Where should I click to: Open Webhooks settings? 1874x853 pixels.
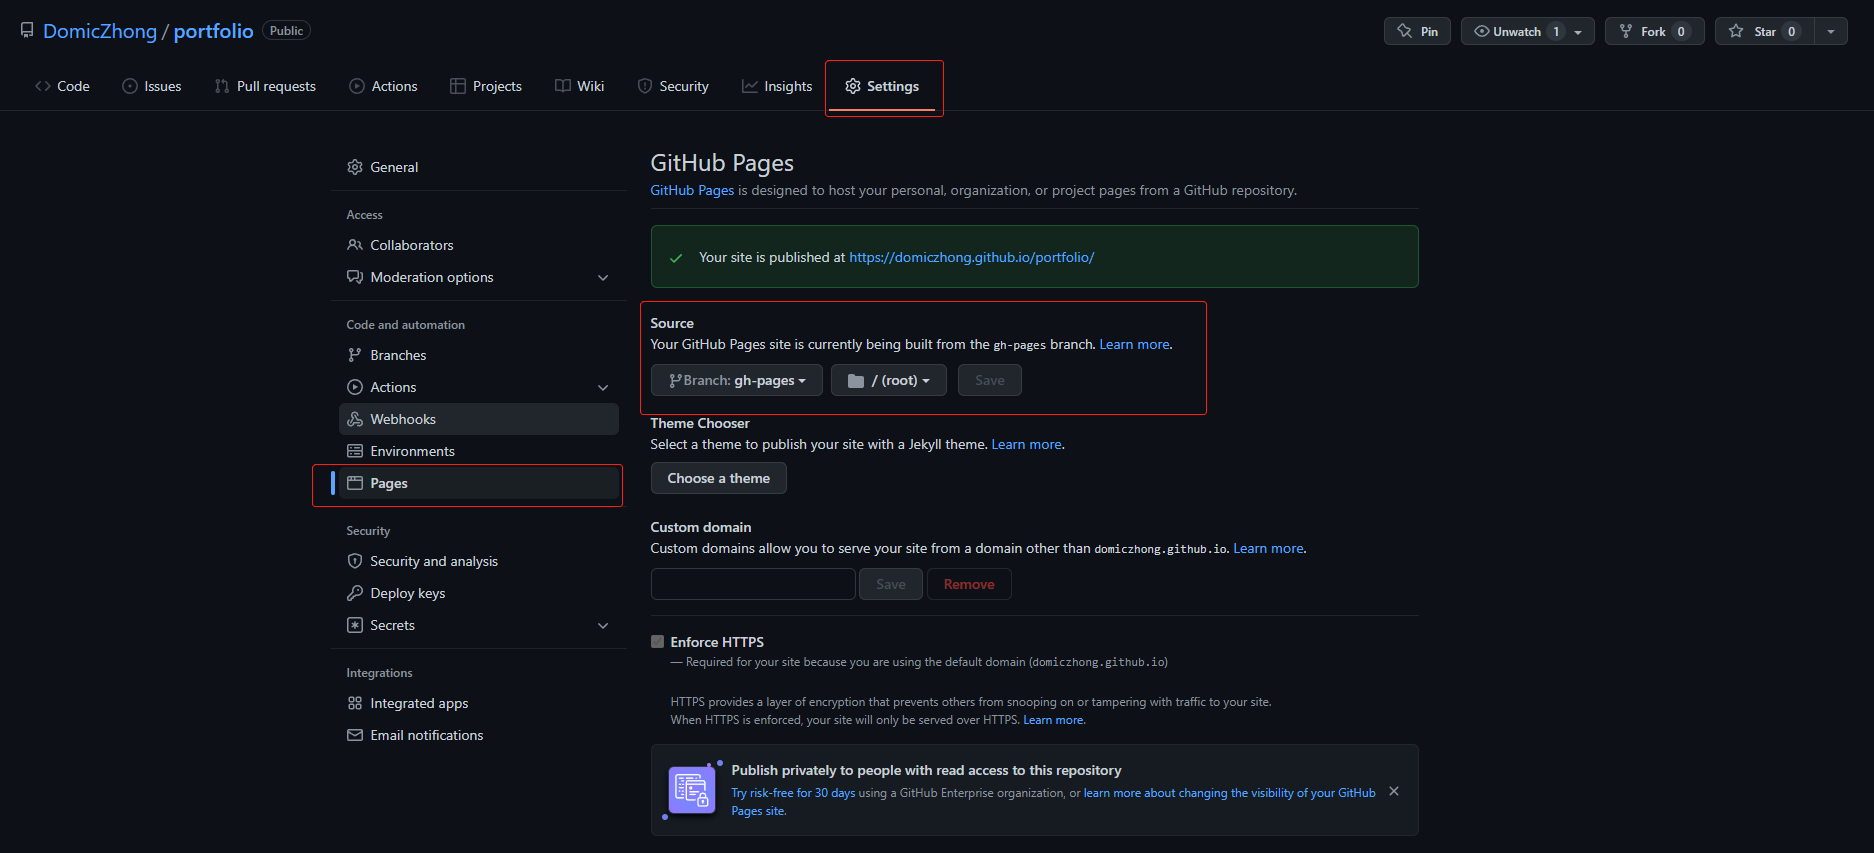[x=478, y=419]
